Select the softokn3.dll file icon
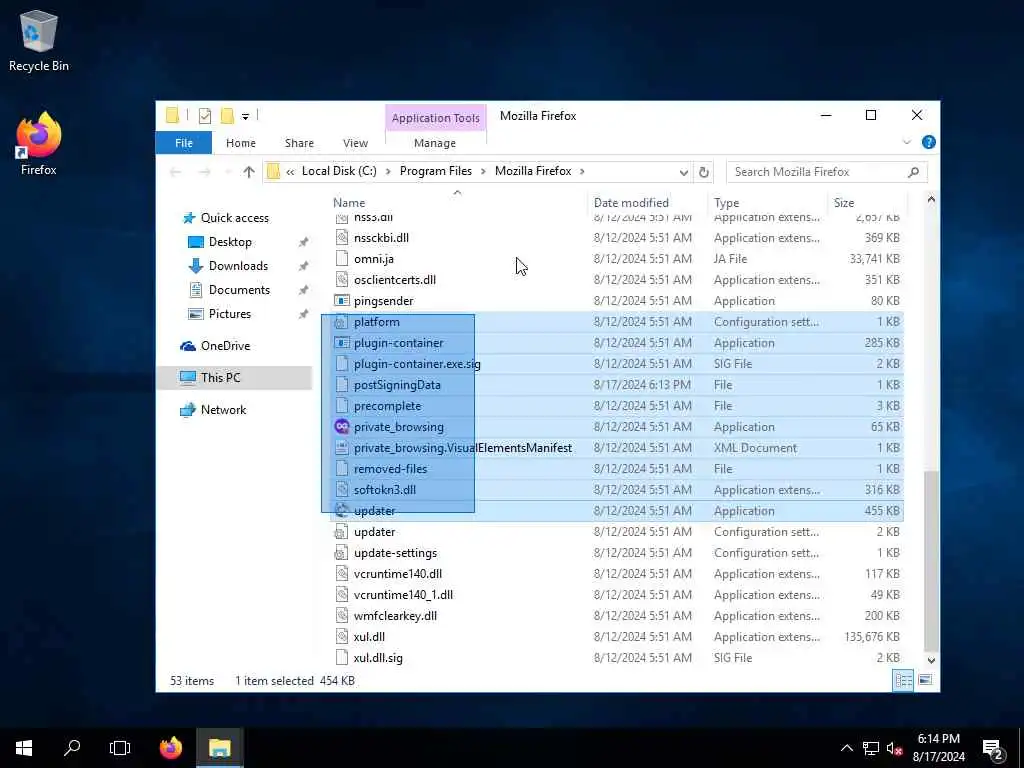 click(x=342, y=490)
